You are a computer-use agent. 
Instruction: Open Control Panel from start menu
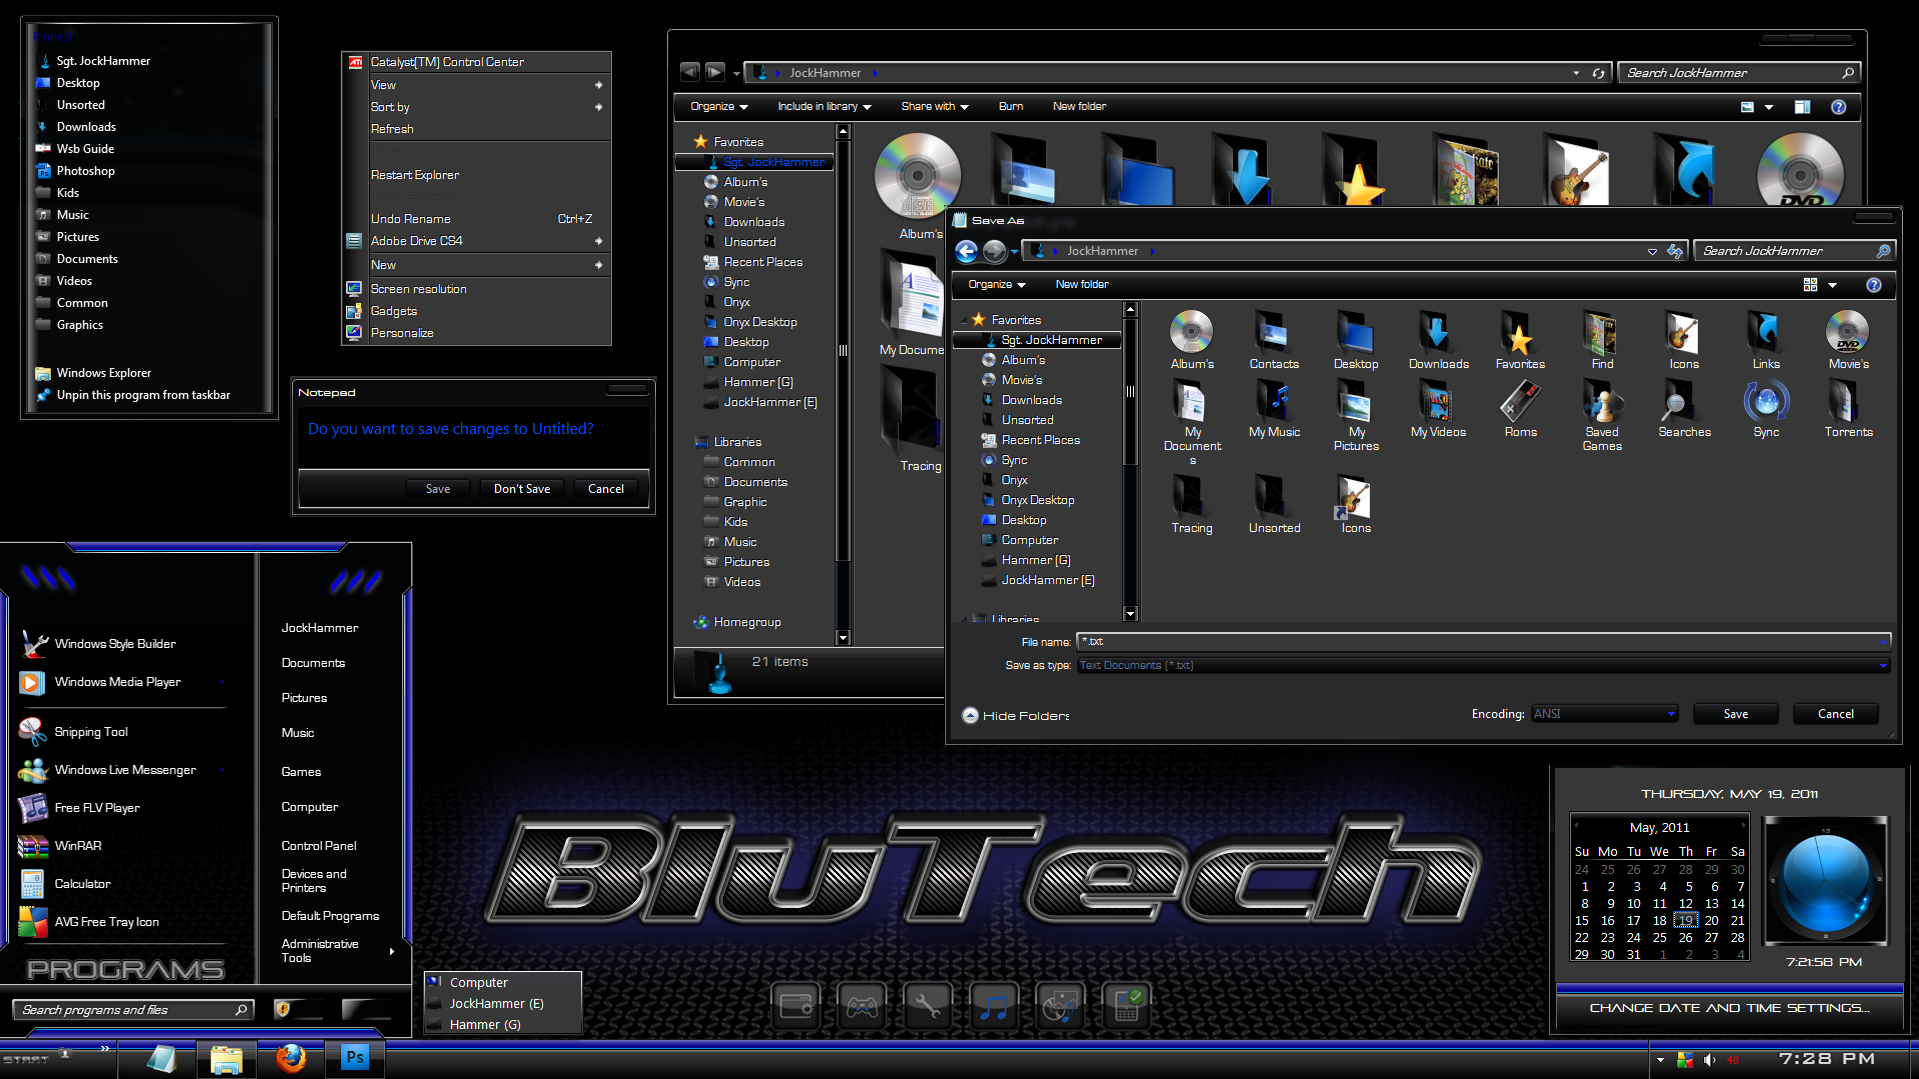319,846
